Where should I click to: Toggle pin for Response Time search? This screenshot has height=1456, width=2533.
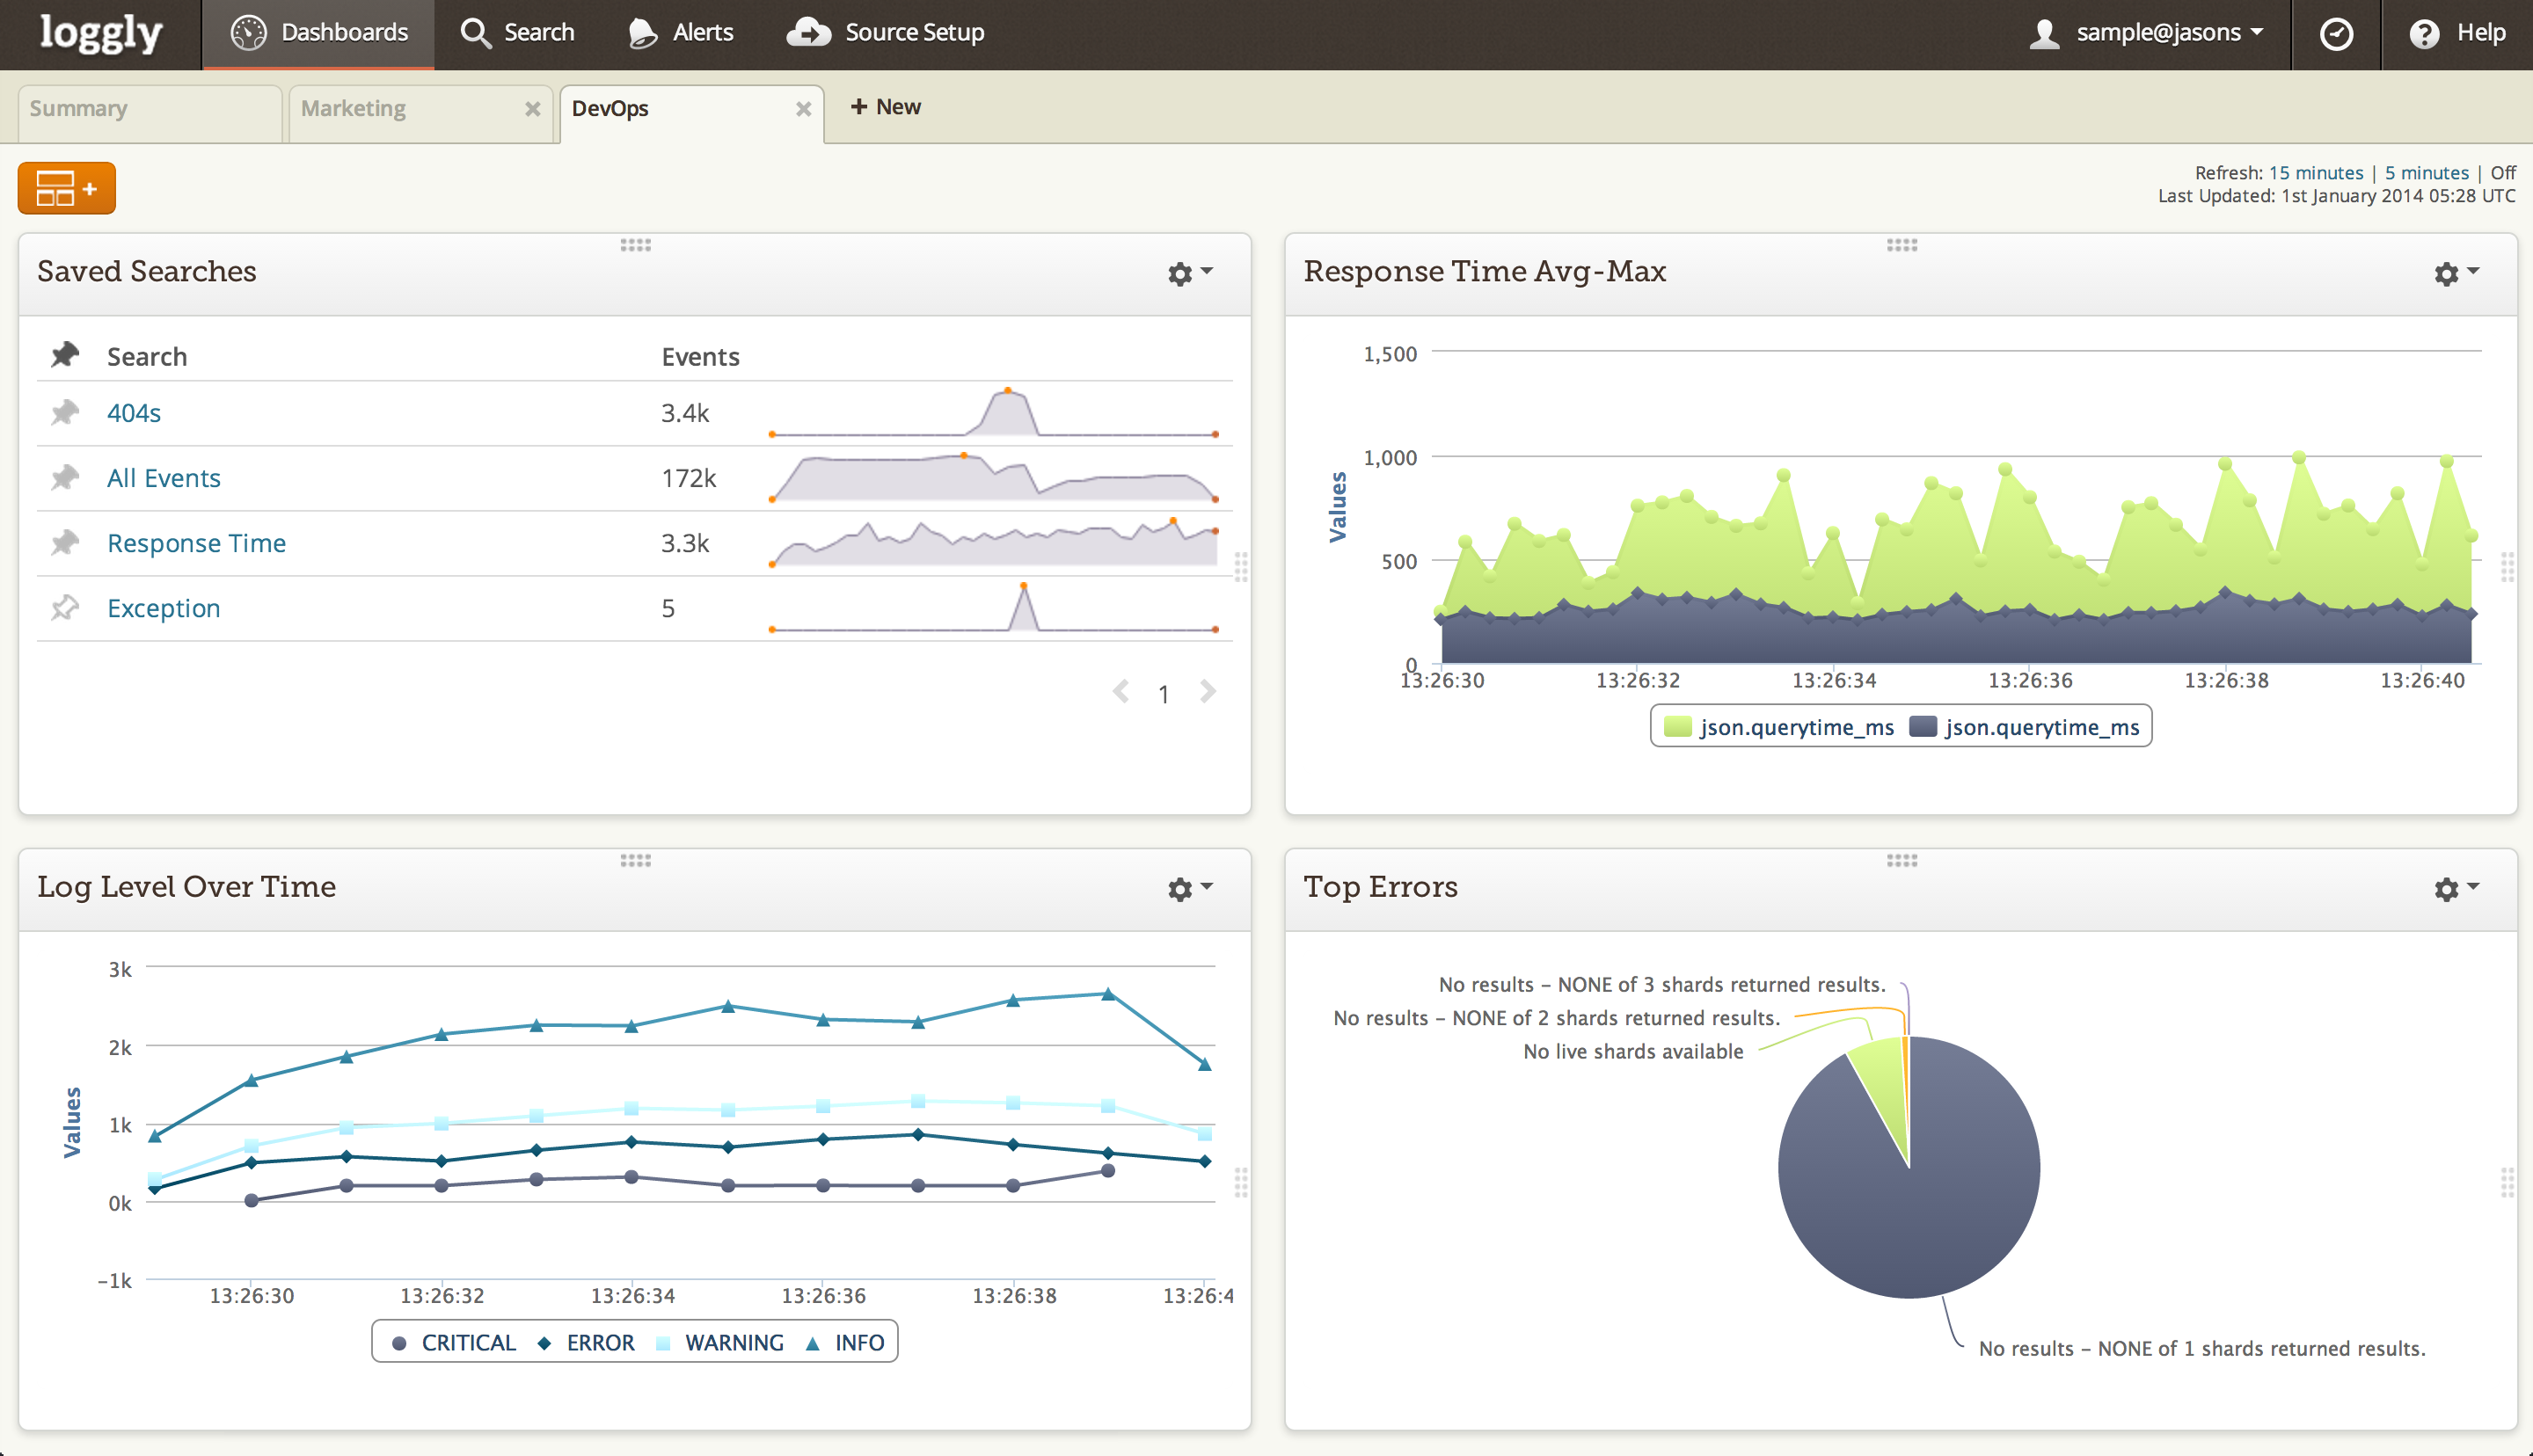pos(65,542)
